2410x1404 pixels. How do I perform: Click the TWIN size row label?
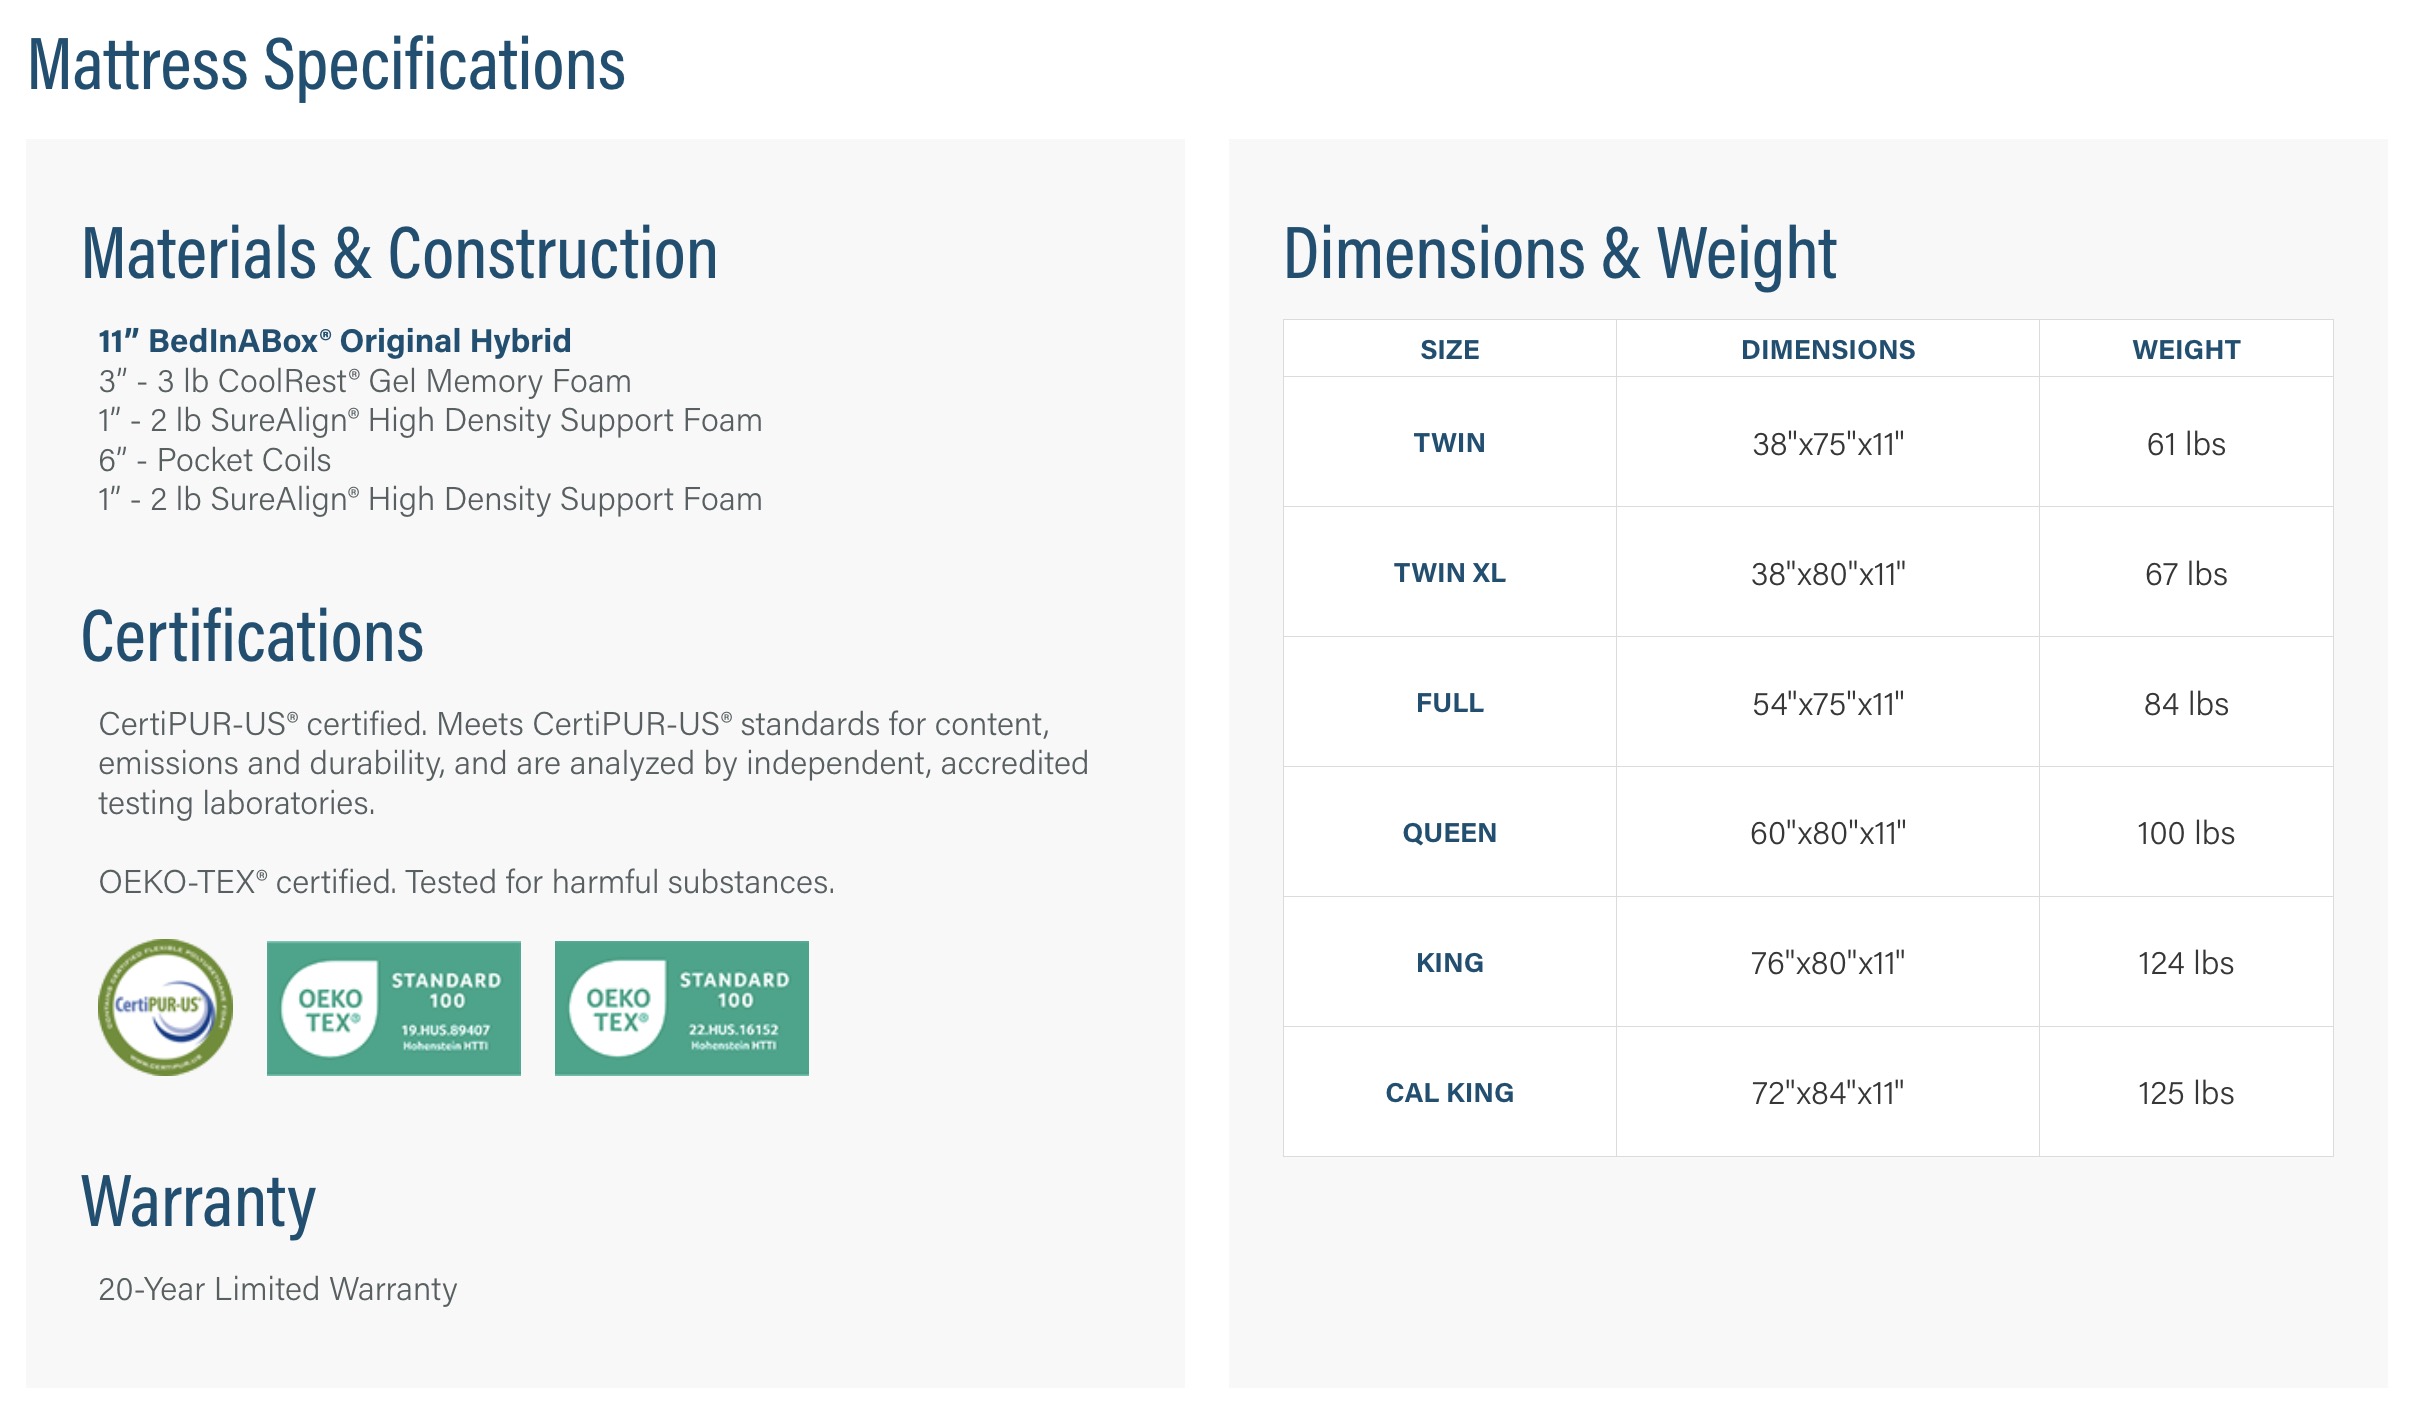point(1450,442)
